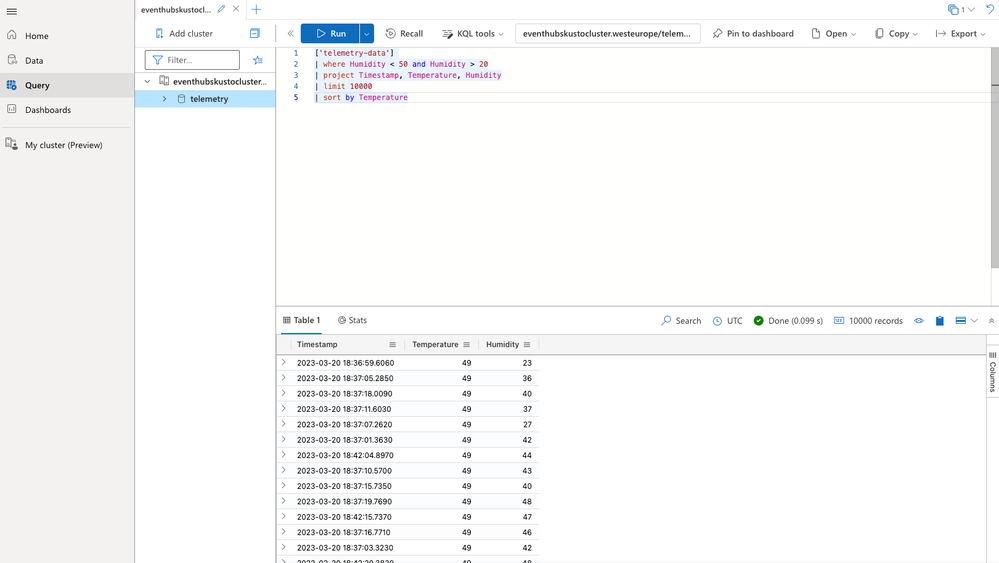Screen dimensions: 999x563
Task: Click the Done (0.099 s) status
Action: coord(788,320)
